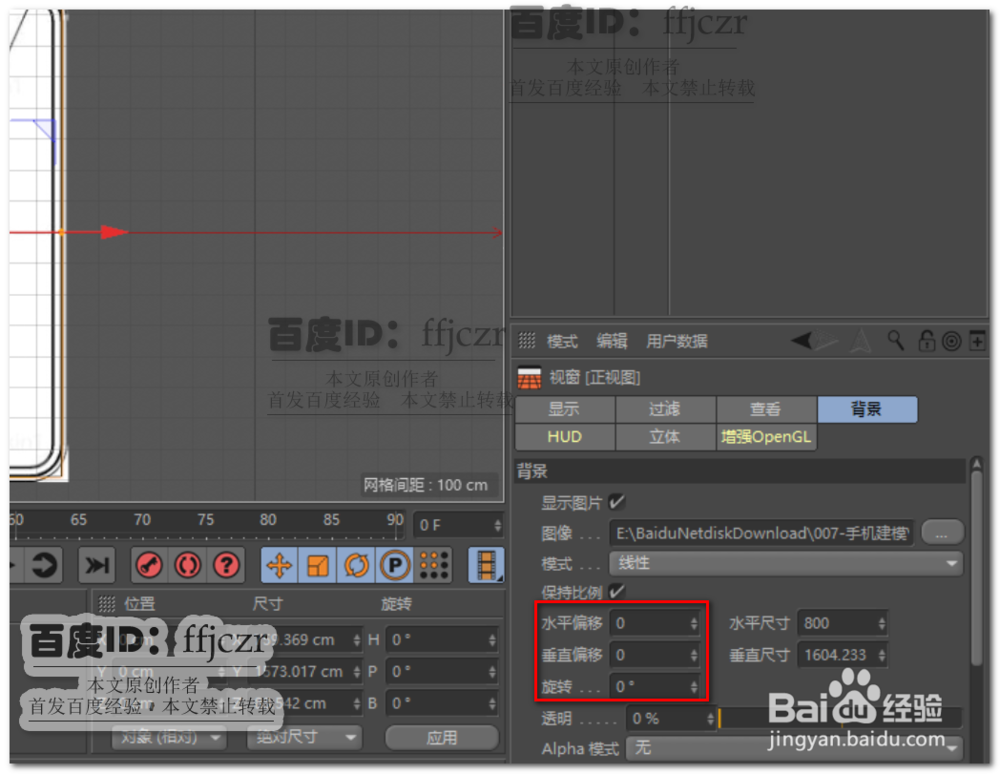Click the attribute panel scroll-up arrow

976,464
